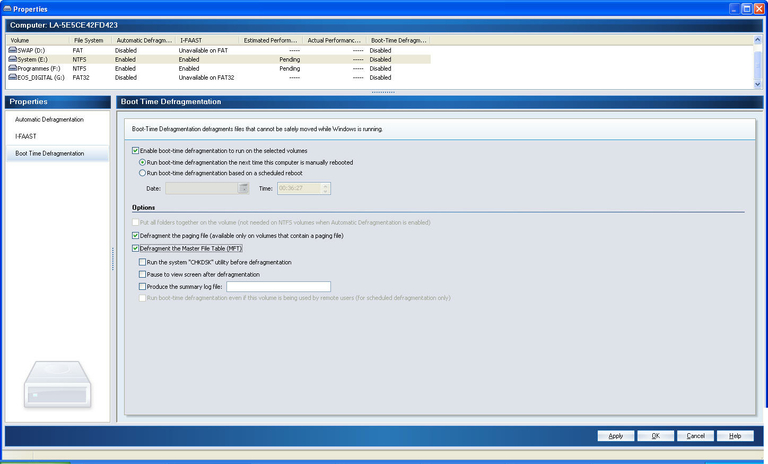Select the Programmes (F:) volume row

[x=218, y=68]
